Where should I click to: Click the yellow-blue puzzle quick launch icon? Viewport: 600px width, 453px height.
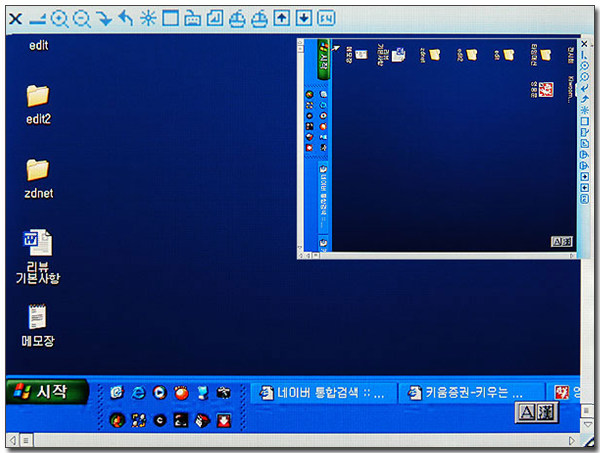139,420
